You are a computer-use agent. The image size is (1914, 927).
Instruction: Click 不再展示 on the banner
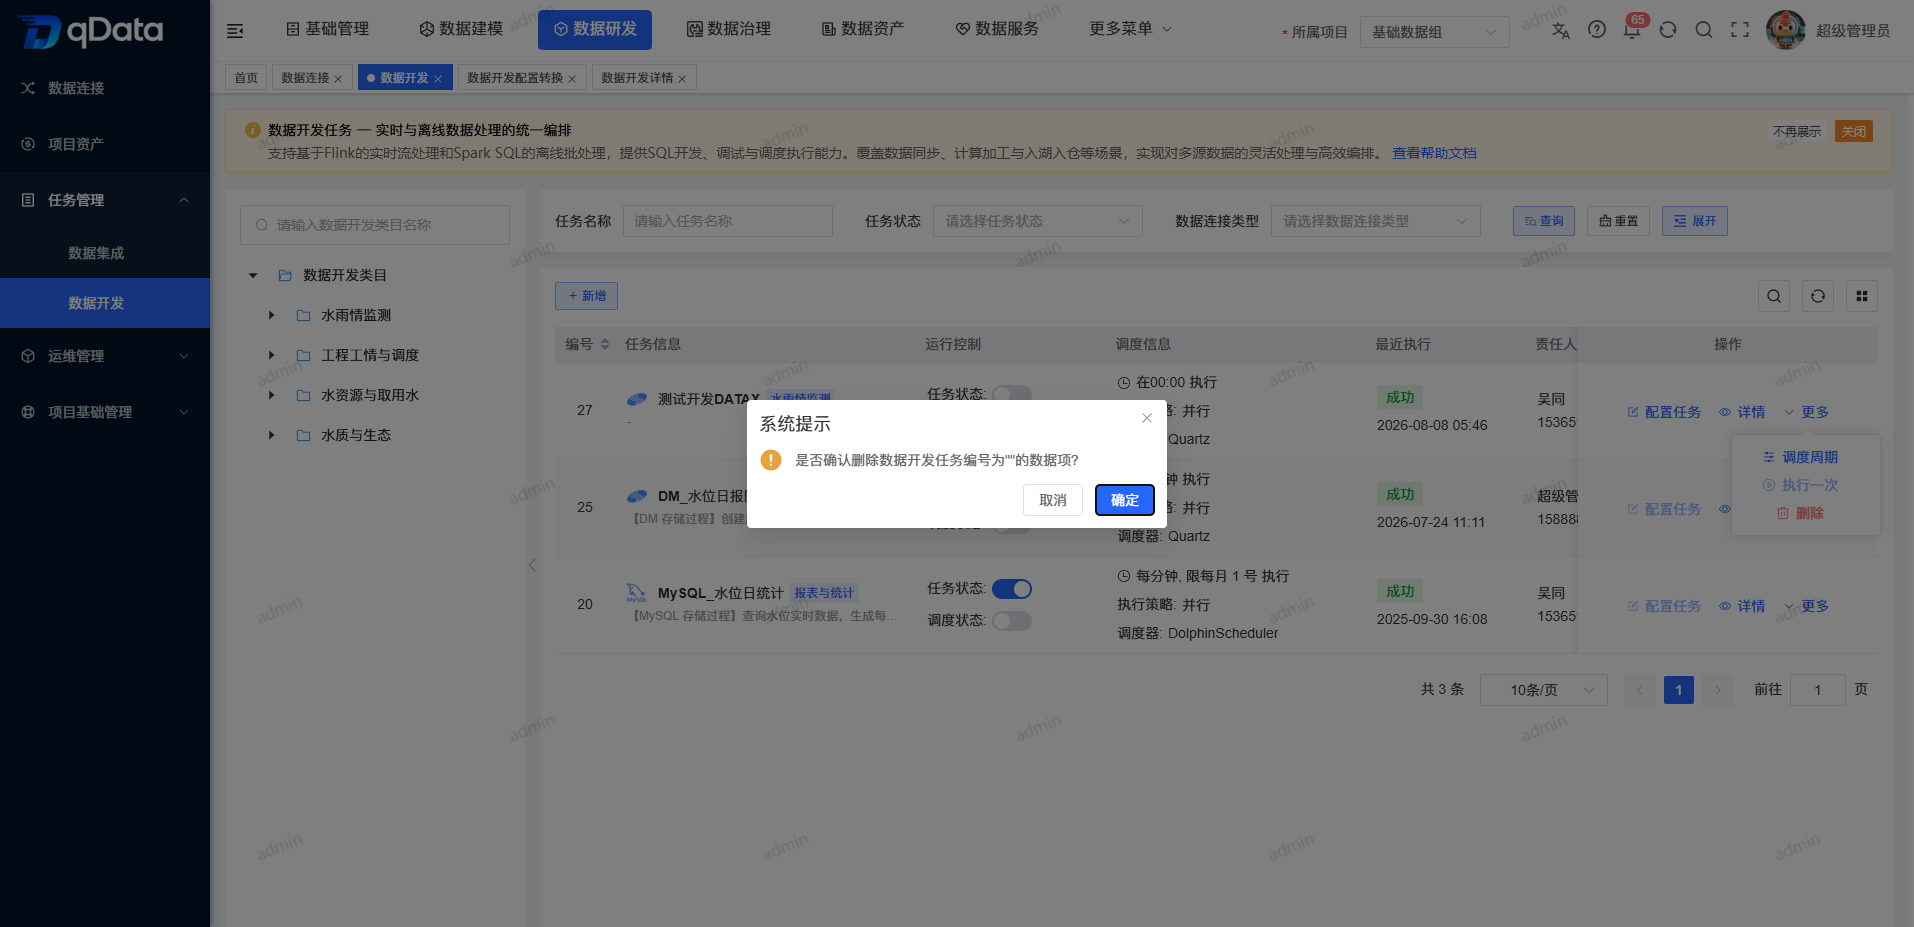point(1797,131)
